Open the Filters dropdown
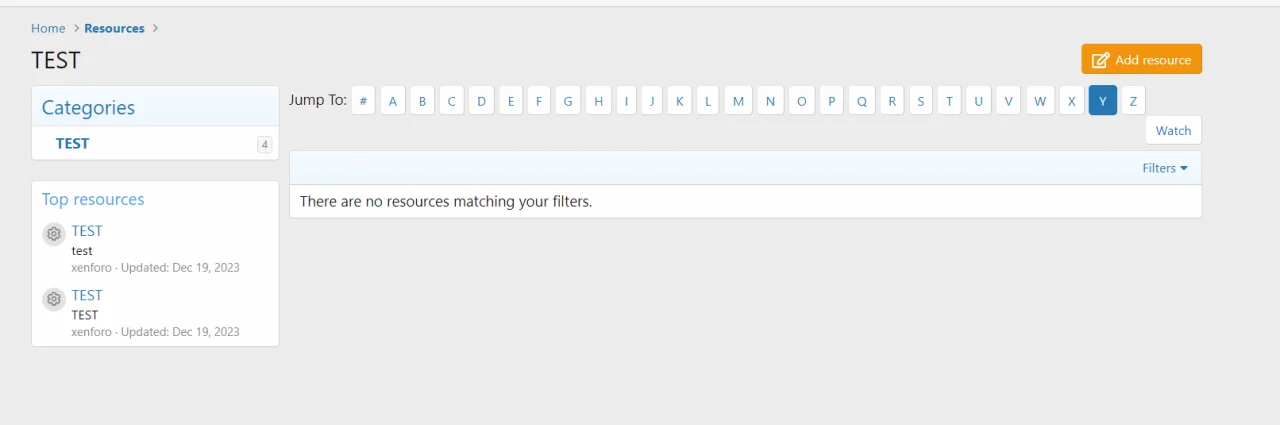The image size is (1280, 425). (x=1164, y=168)
